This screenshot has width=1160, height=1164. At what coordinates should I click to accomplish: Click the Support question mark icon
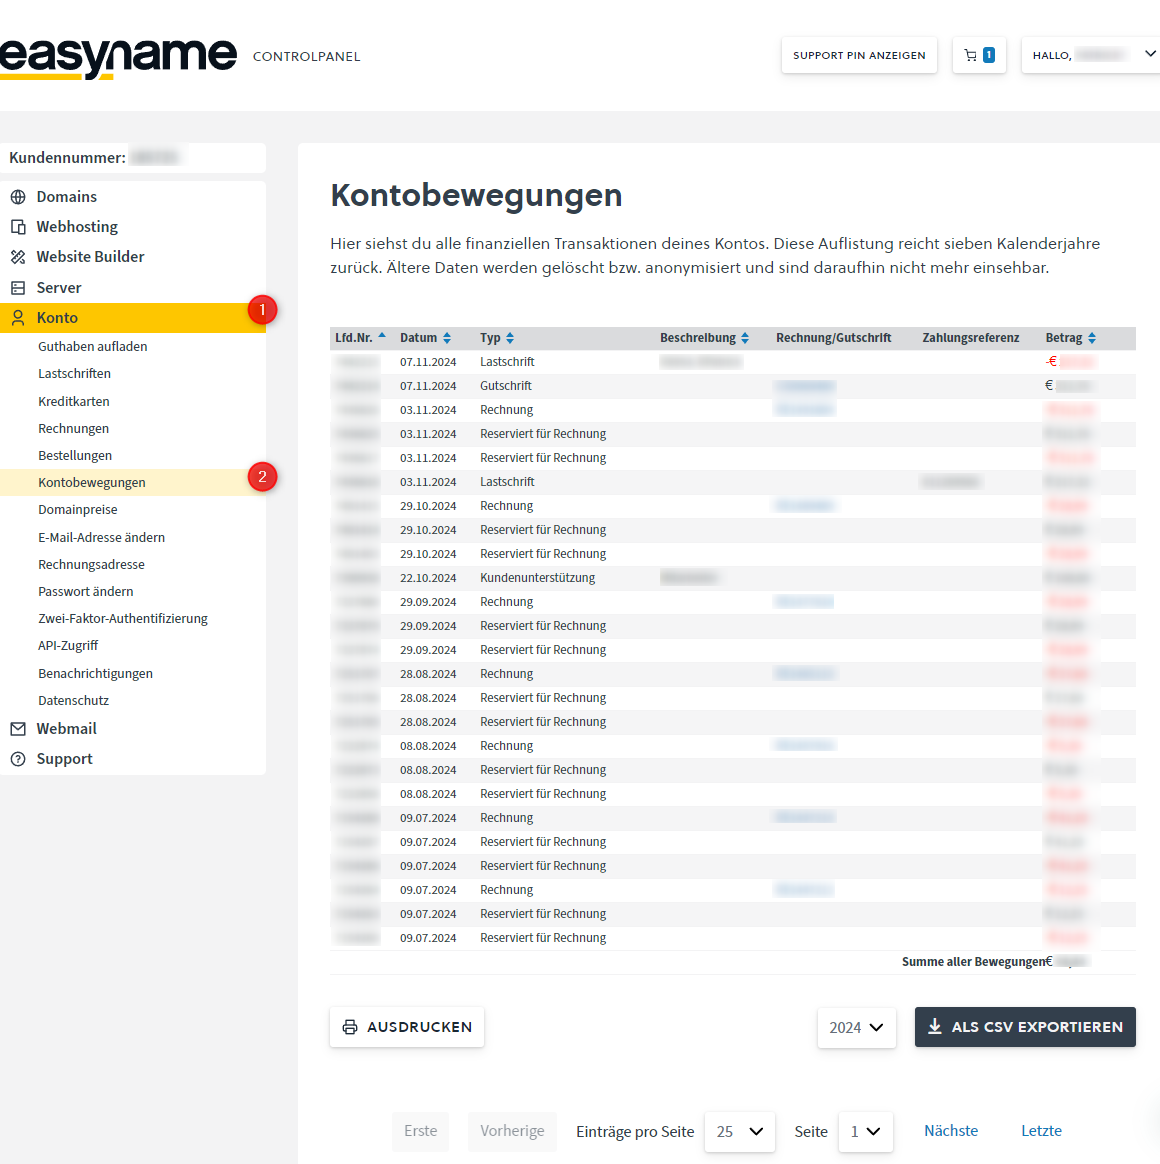tap(18, 759)
